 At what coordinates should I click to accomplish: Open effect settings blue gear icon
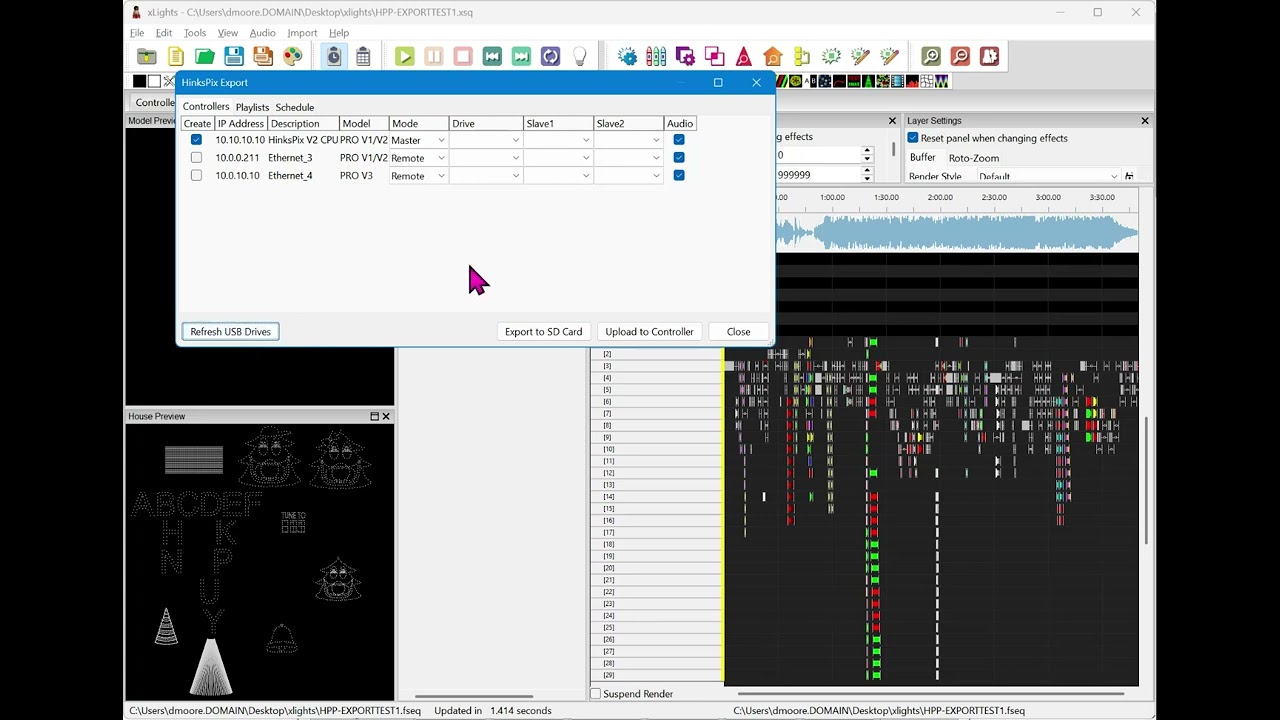click(x=627, y=57)
